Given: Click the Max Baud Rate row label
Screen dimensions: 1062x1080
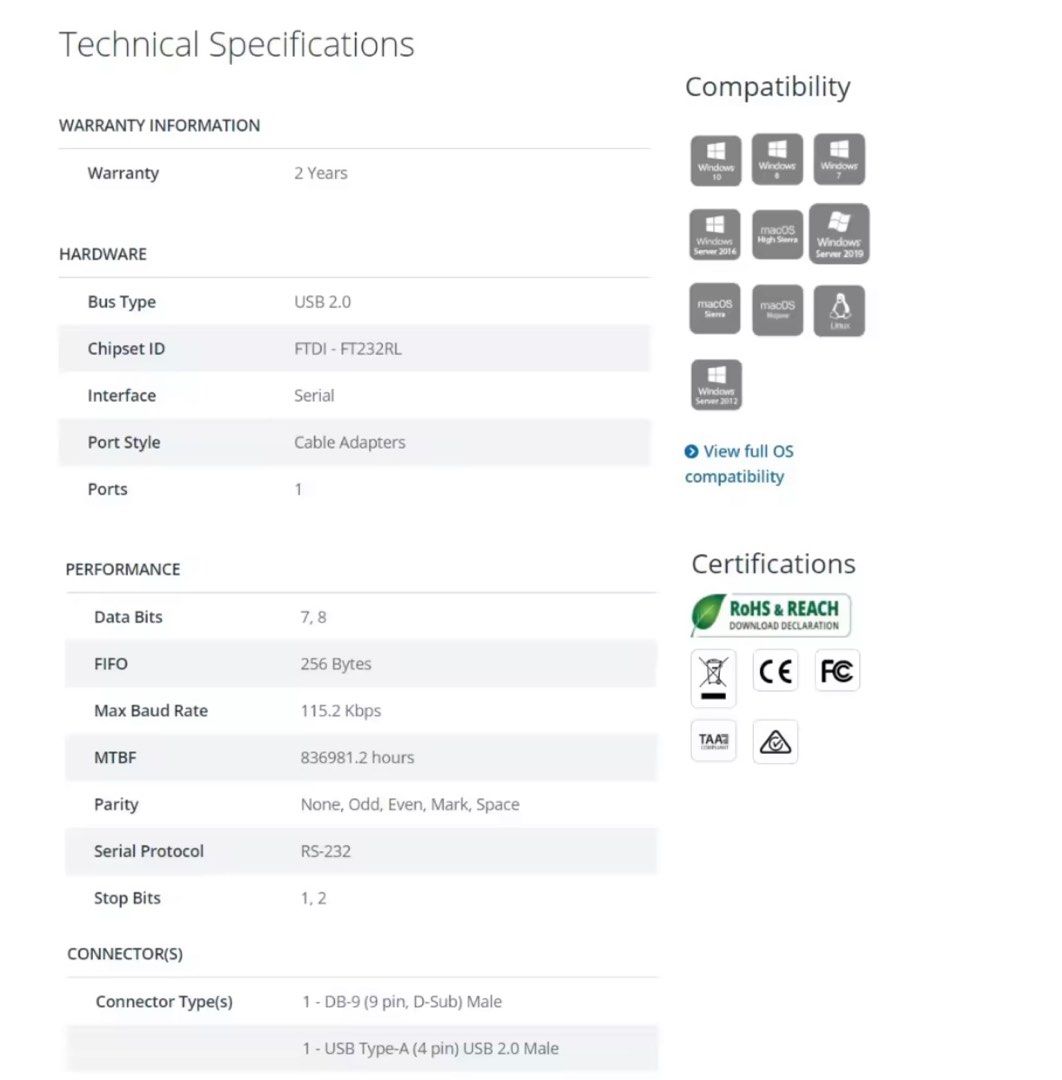Looking at the screenshot, I should click(151, 711).
